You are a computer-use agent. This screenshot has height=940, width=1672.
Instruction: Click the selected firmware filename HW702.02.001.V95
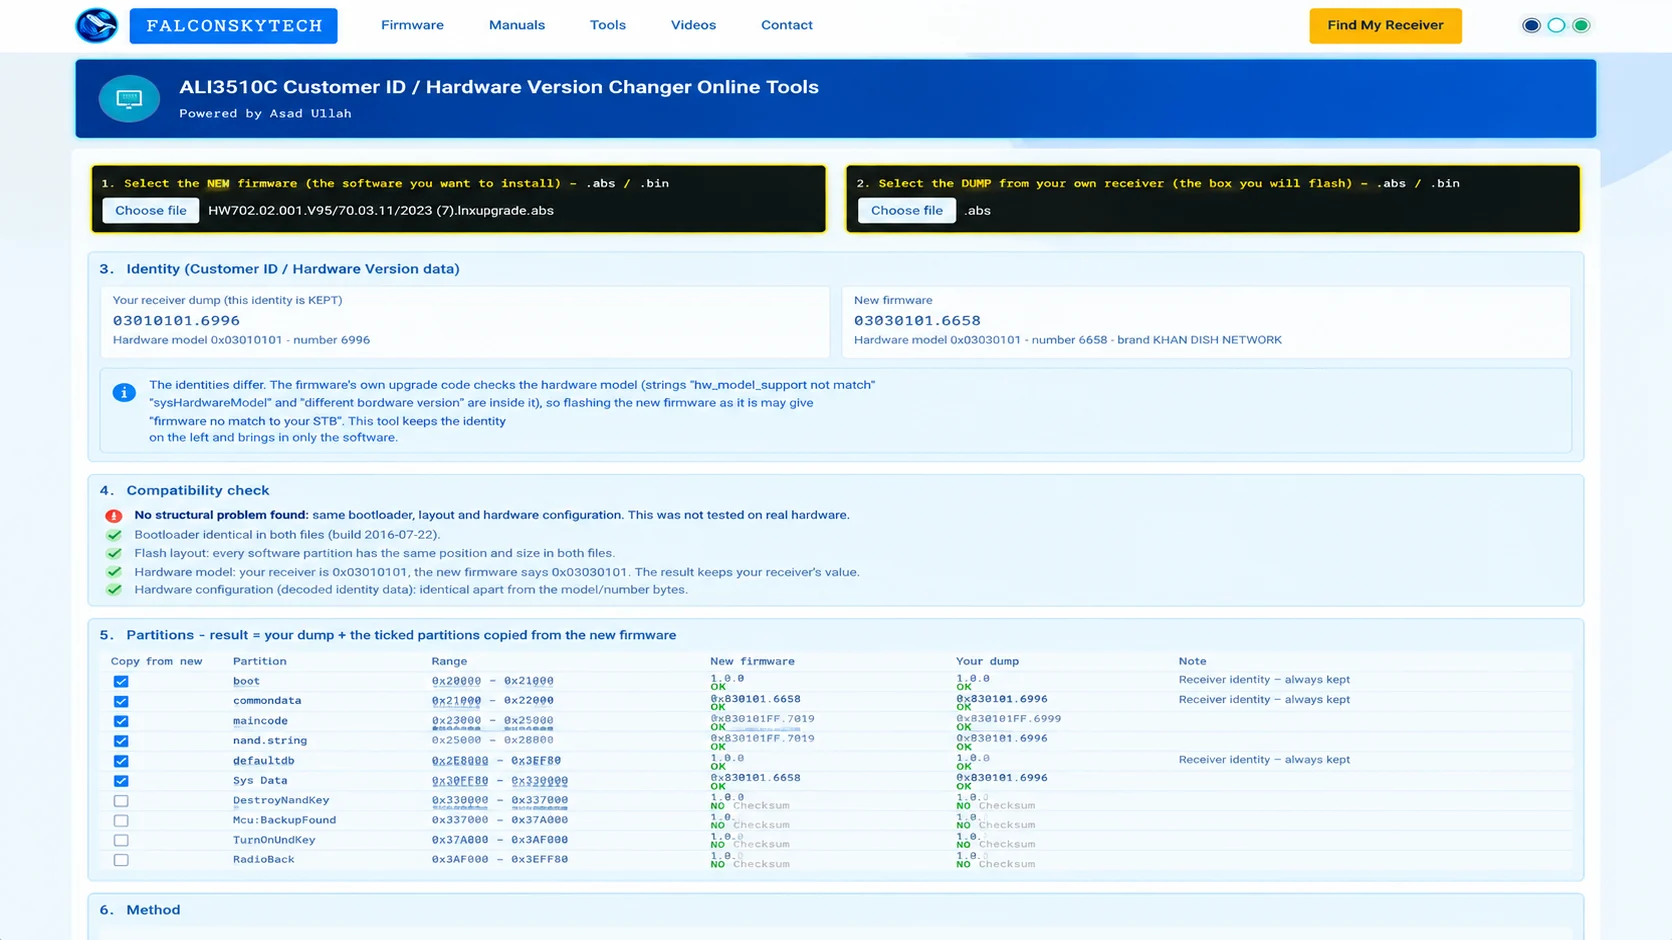(381, 211)
